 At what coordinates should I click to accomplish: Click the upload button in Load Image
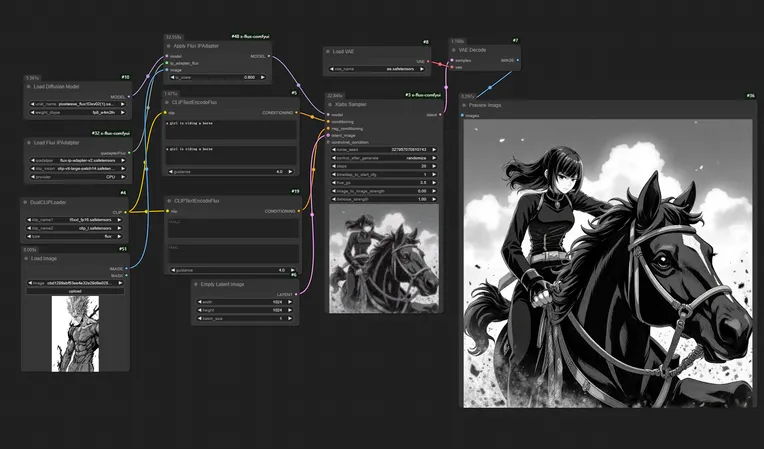pyautogui.click(x=77, y=291)
